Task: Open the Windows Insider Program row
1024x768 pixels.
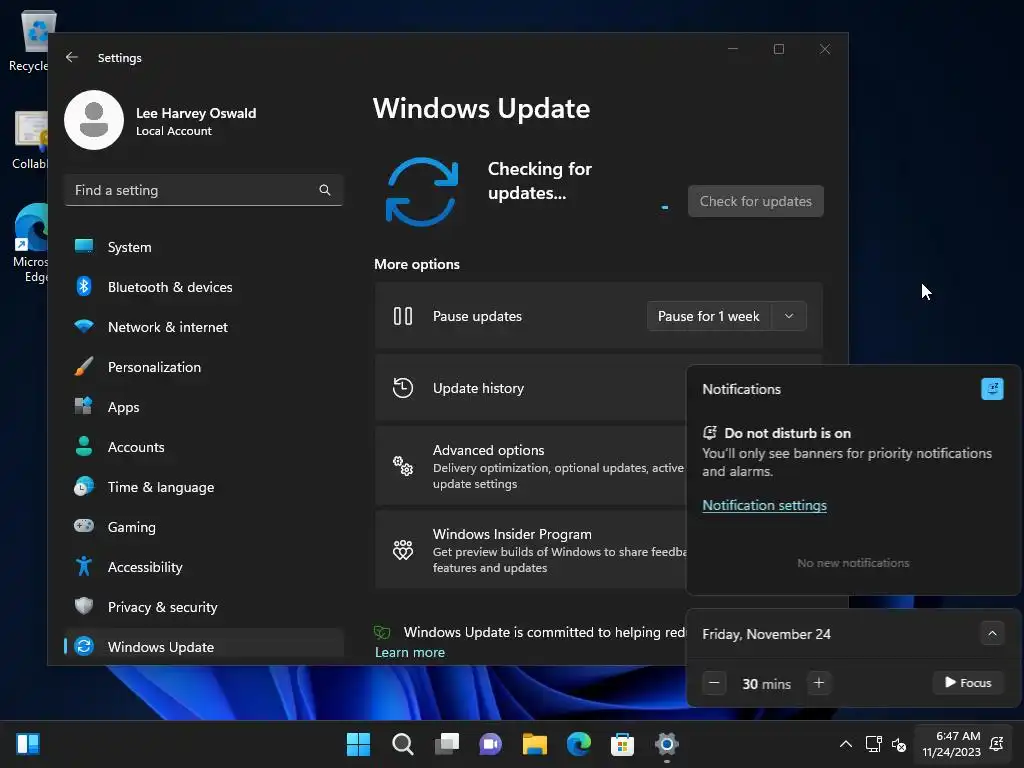Action: pos(530,550)
